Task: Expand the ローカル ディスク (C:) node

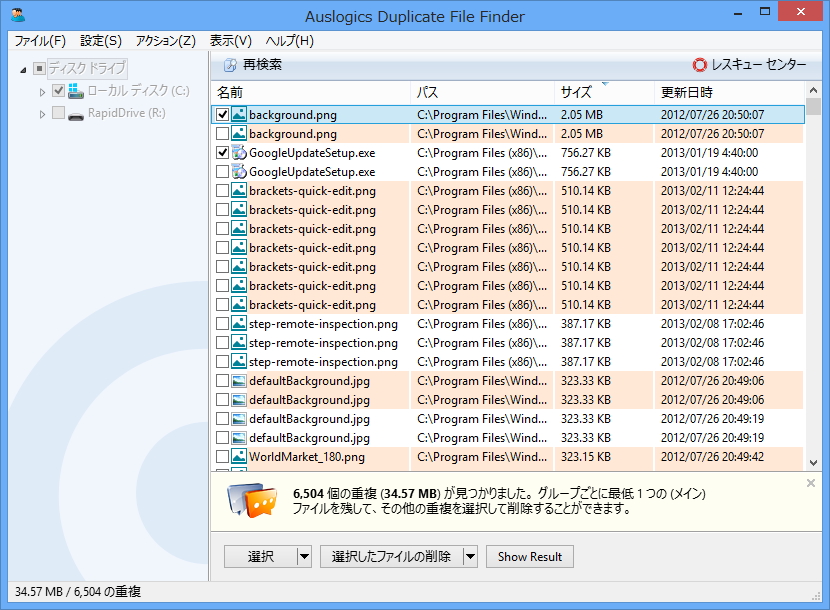Action: tap(42, 92)
